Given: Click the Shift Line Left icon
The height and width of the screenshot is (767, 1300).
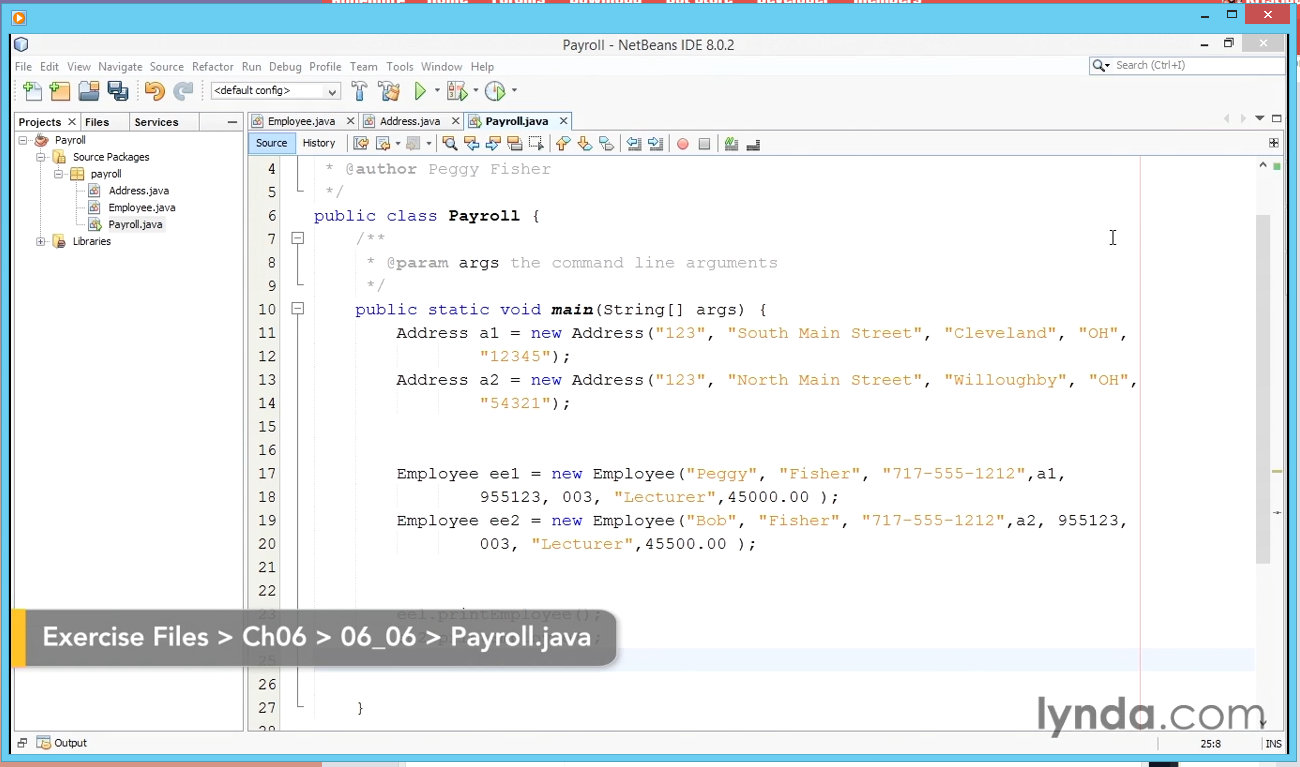Looking at the screenshot, I should click(634, 144).
